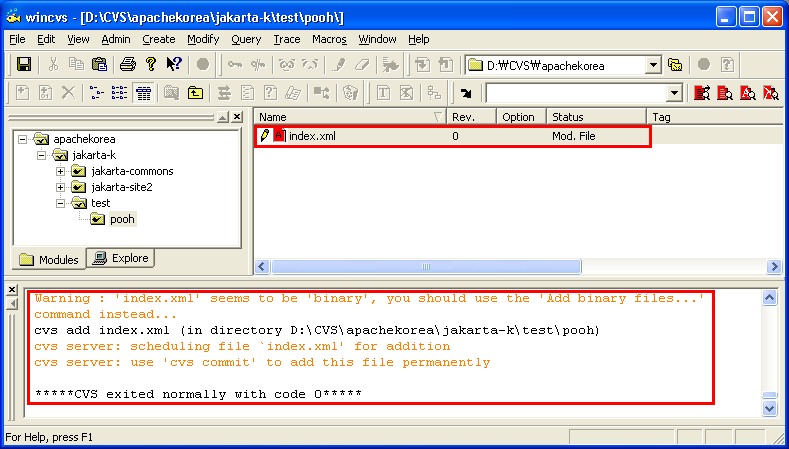The width and height of the screenshot is (789, 449).
Task: Click the context help arrow icon
Action: coord(174,64)
